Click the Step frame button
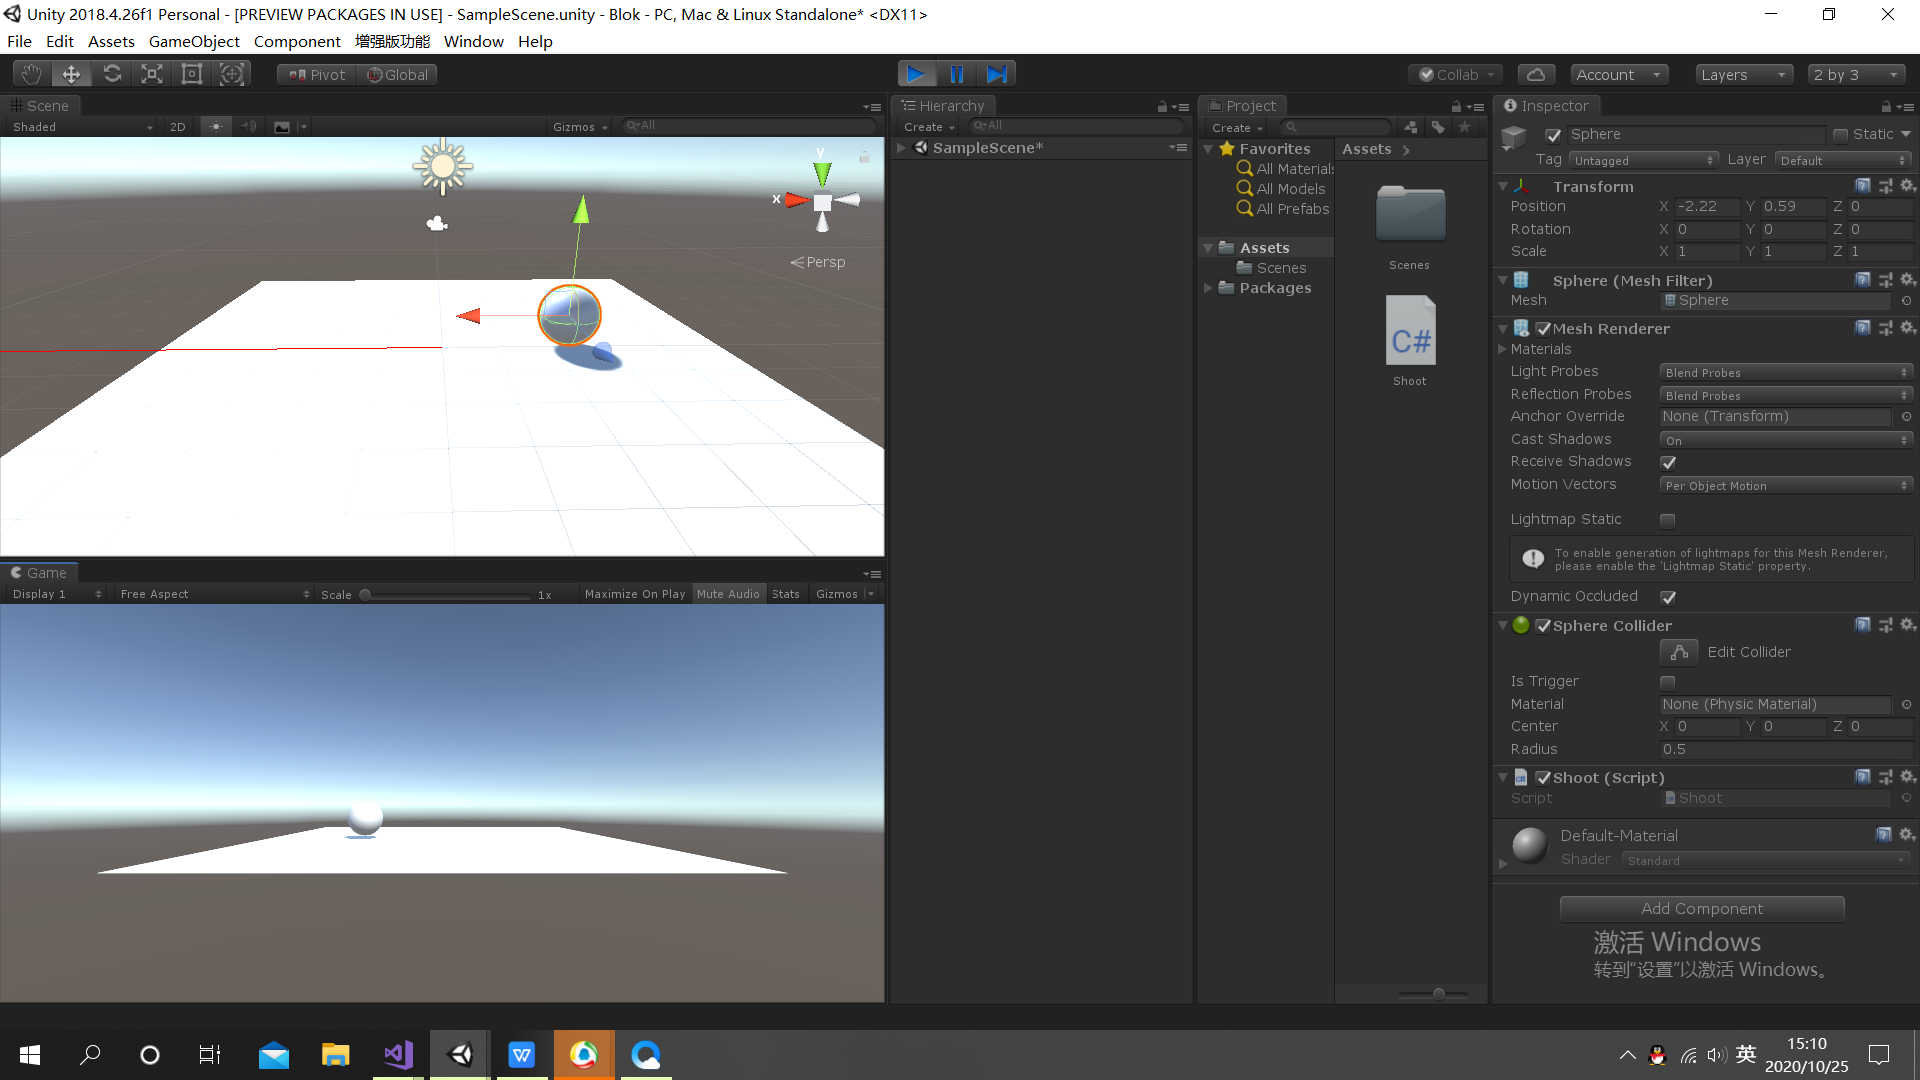 pos(996,74)
